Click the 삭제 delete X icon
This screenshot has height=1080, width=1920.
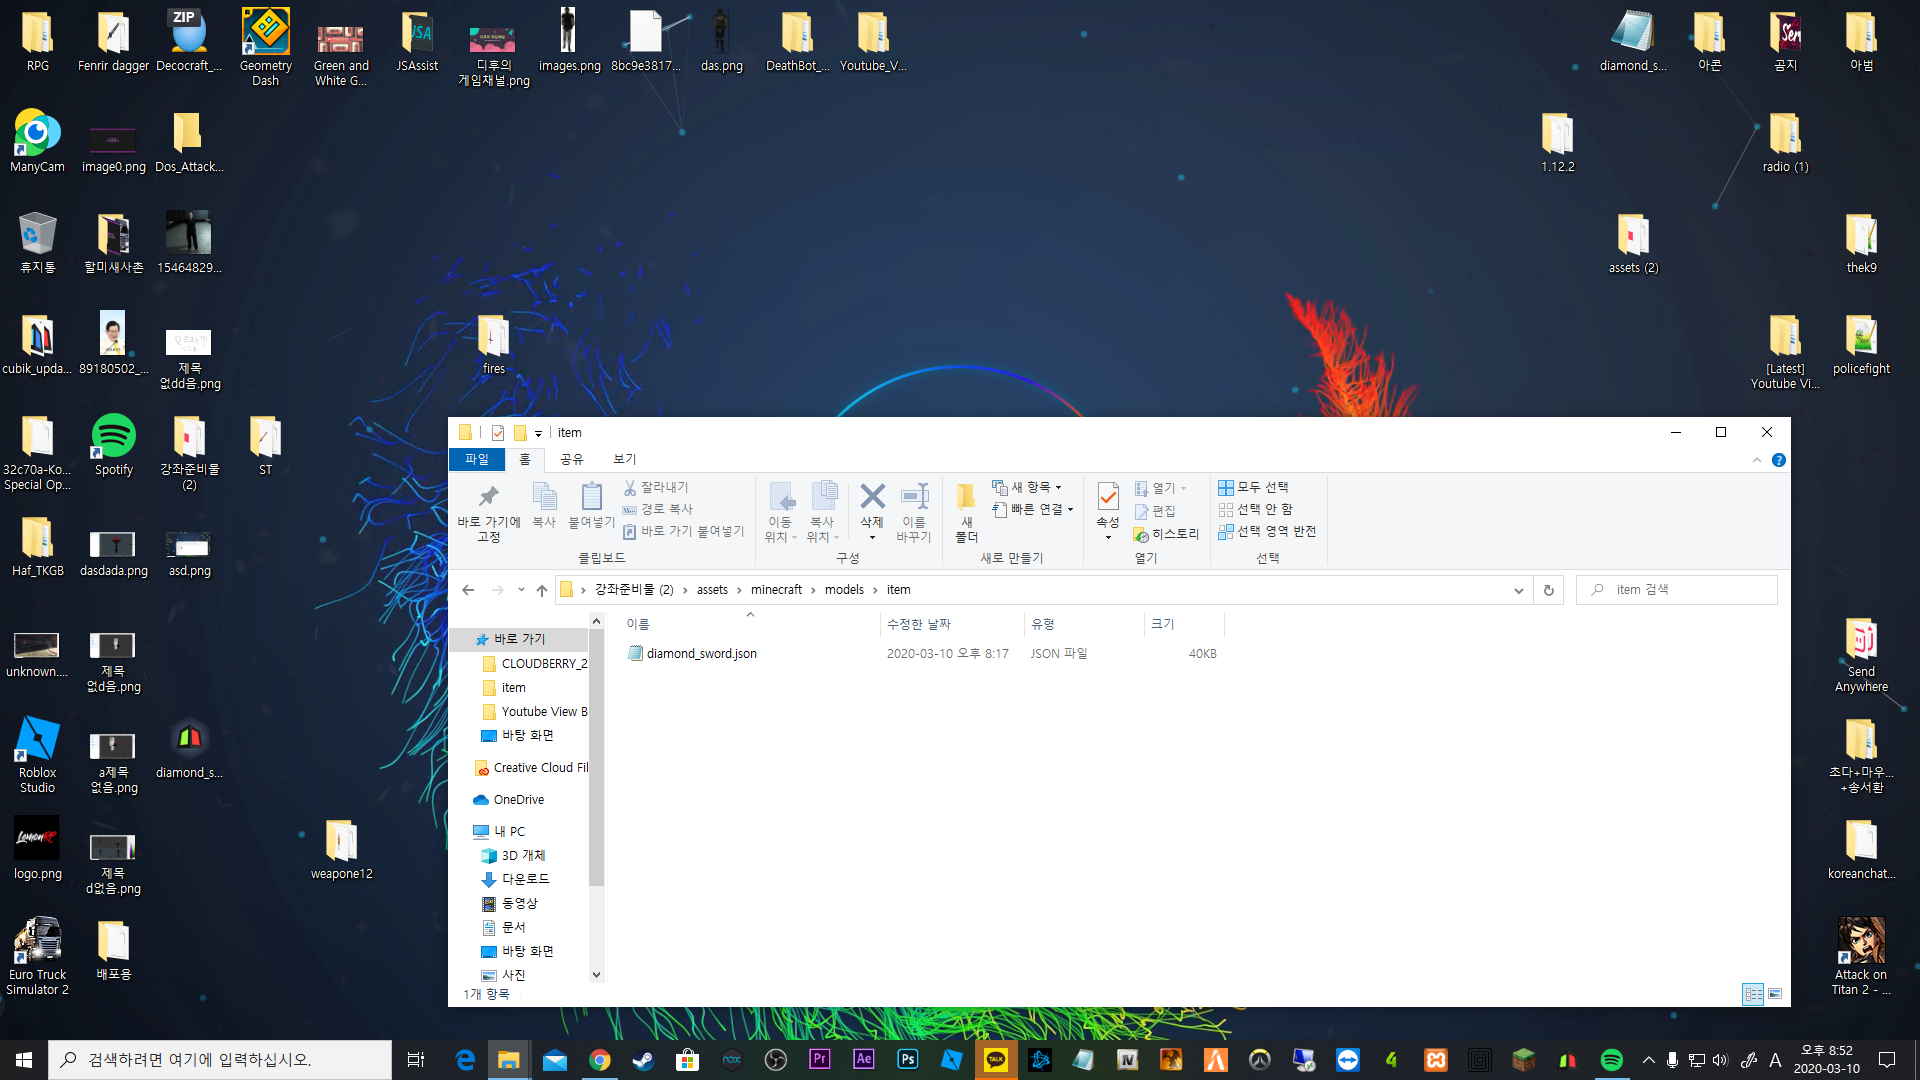click(x=872, y=496)
